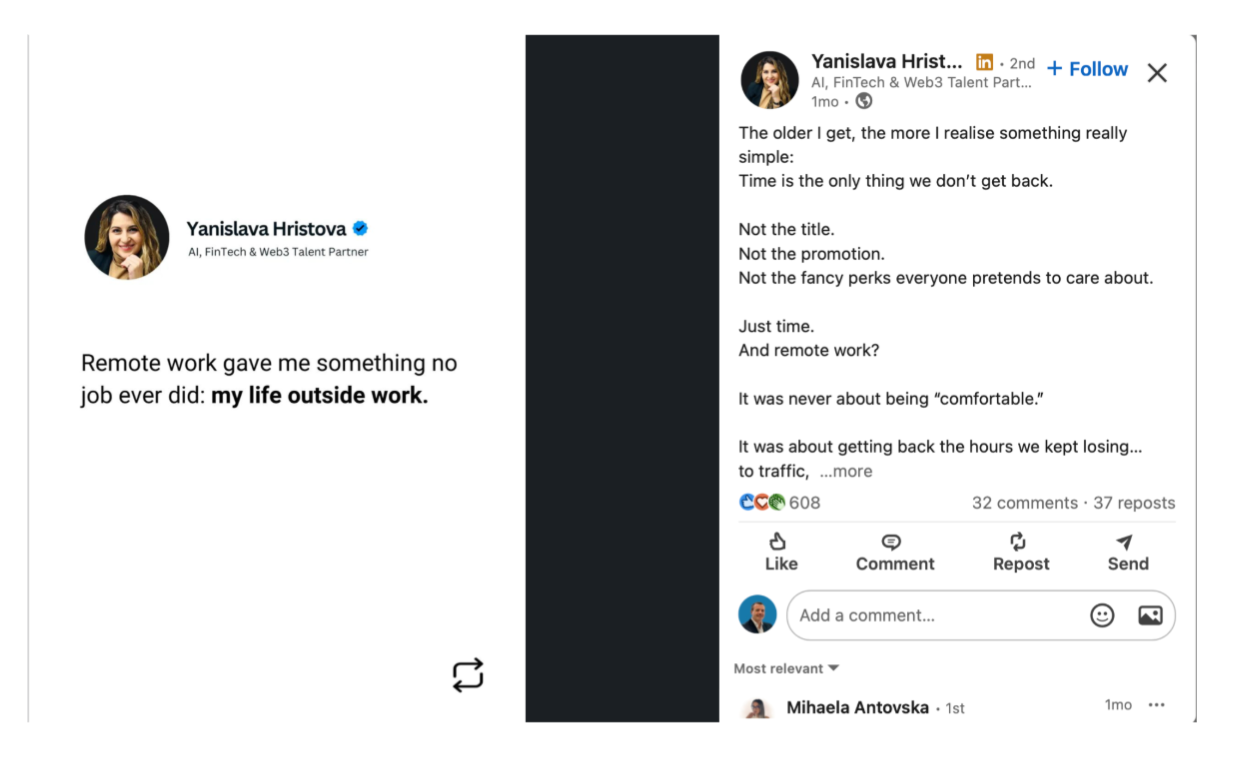Expand the post with "...more"
The width and height of the screenshot is (1242, 782).
tap(846, 471)
